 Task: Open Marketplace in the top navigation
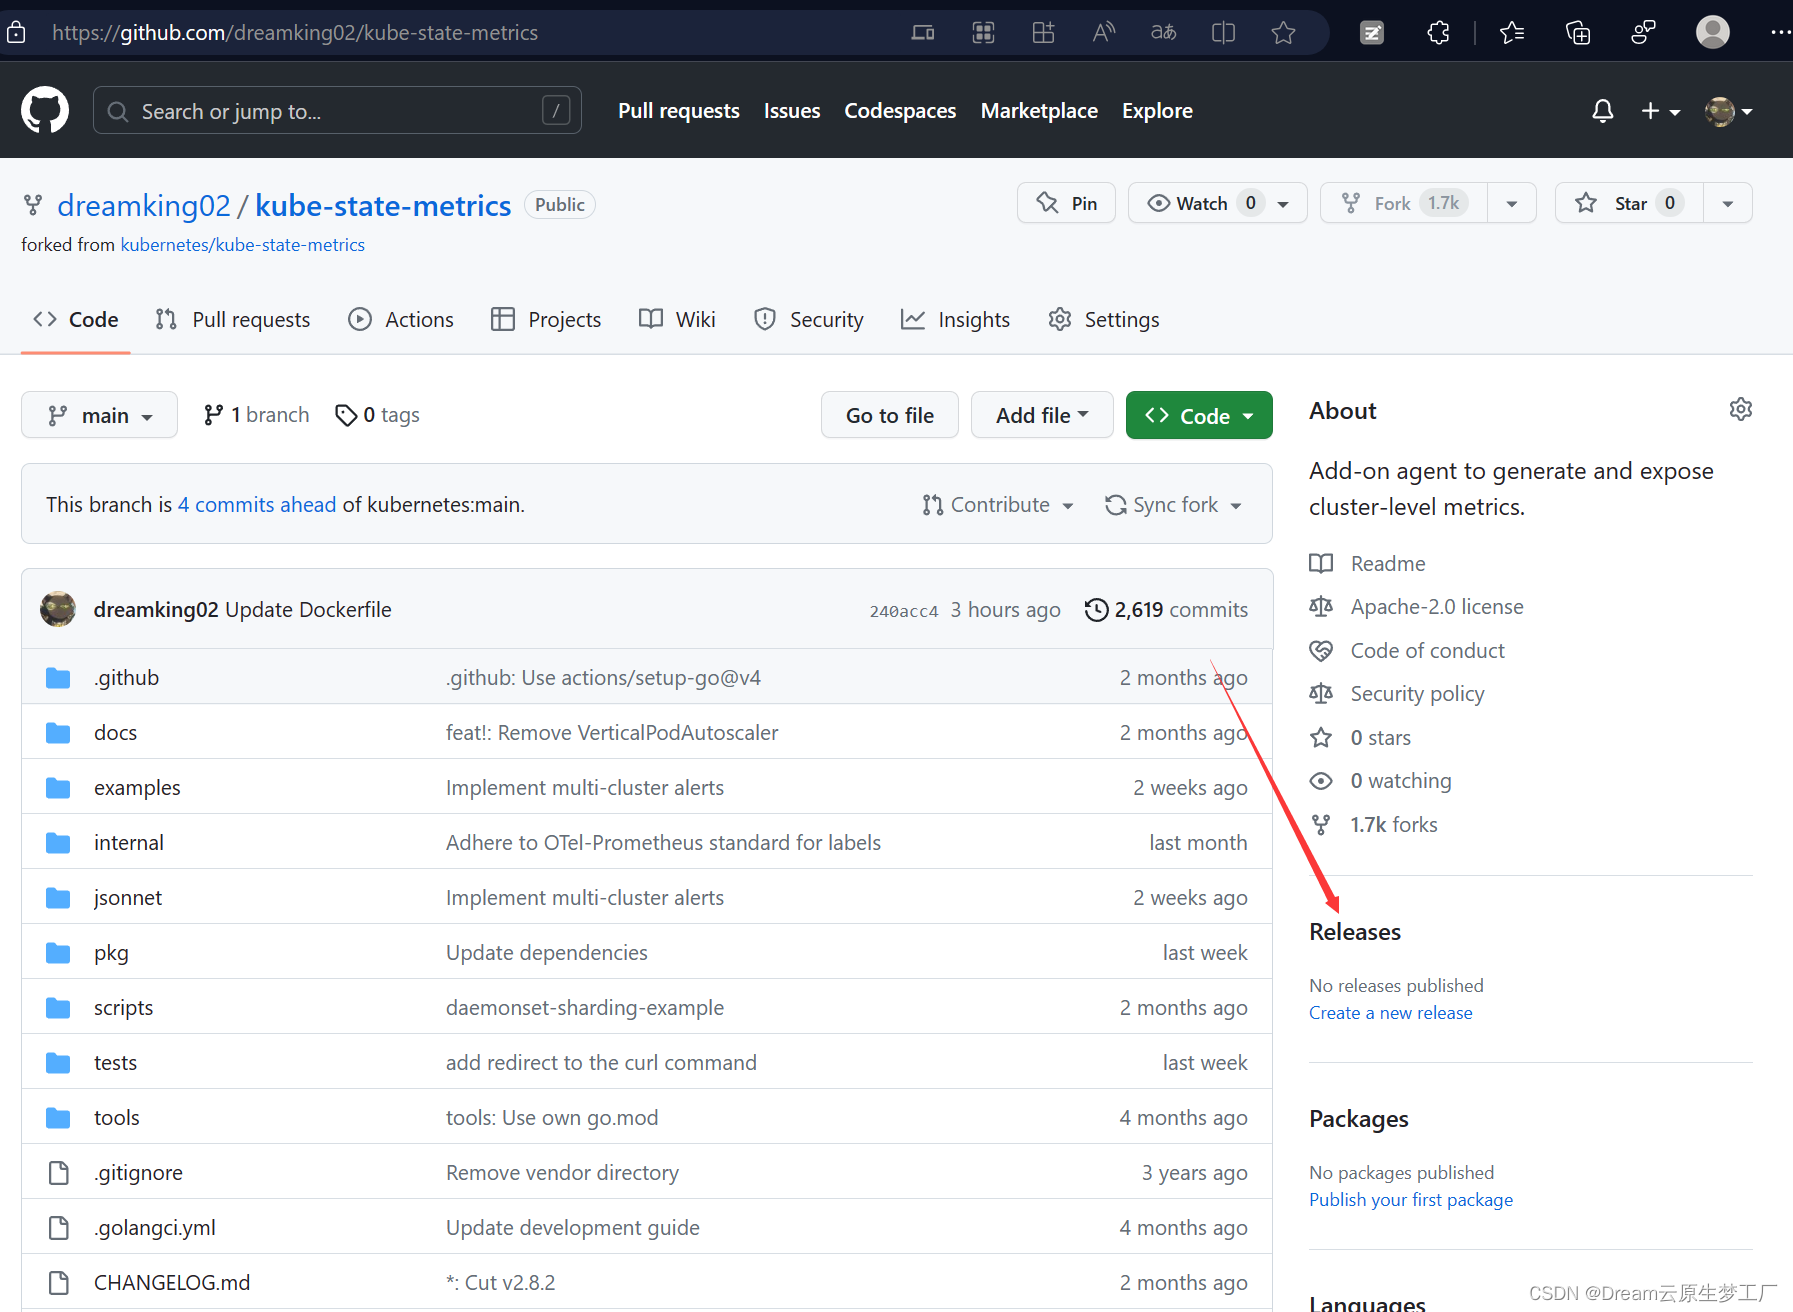point(1039,111)
